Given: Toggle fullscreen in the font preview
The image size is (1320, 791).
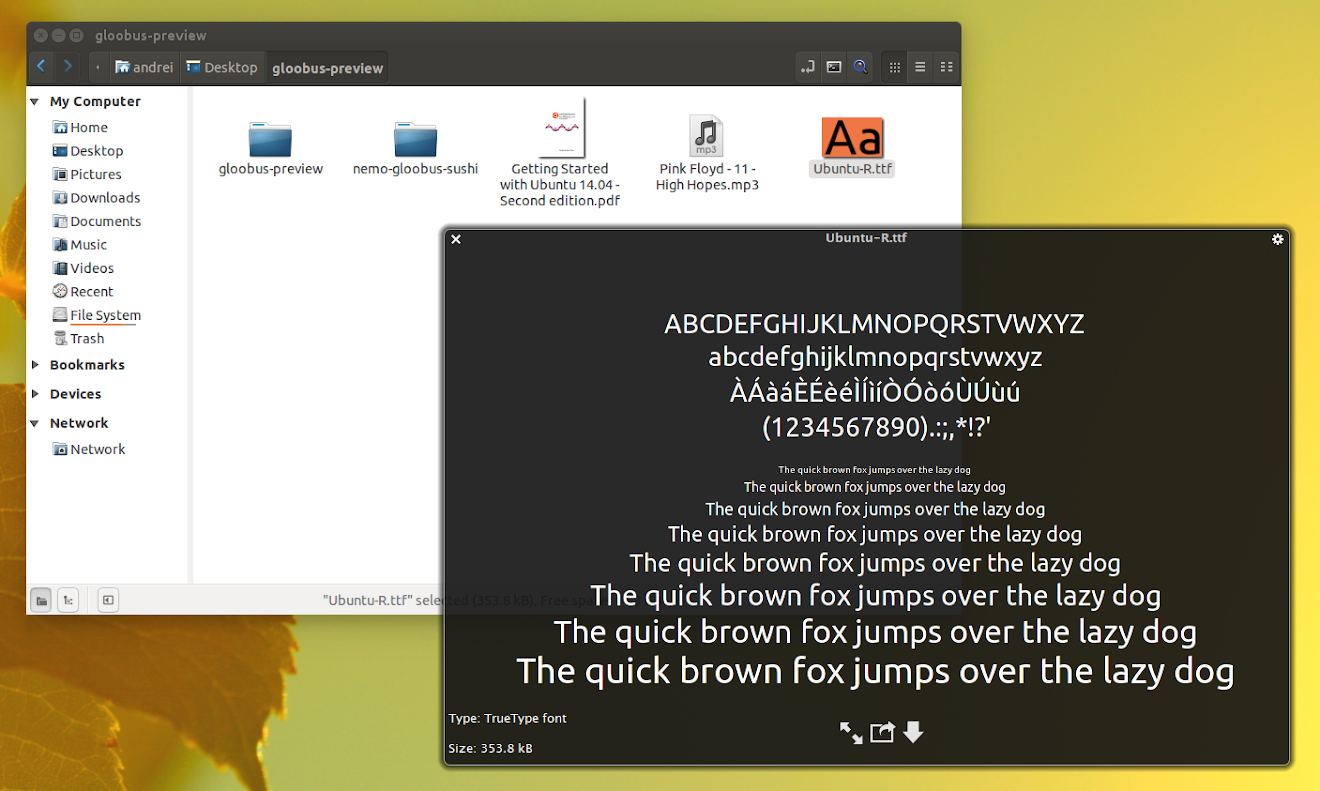Looking at the screenshot, I should 851,733.
